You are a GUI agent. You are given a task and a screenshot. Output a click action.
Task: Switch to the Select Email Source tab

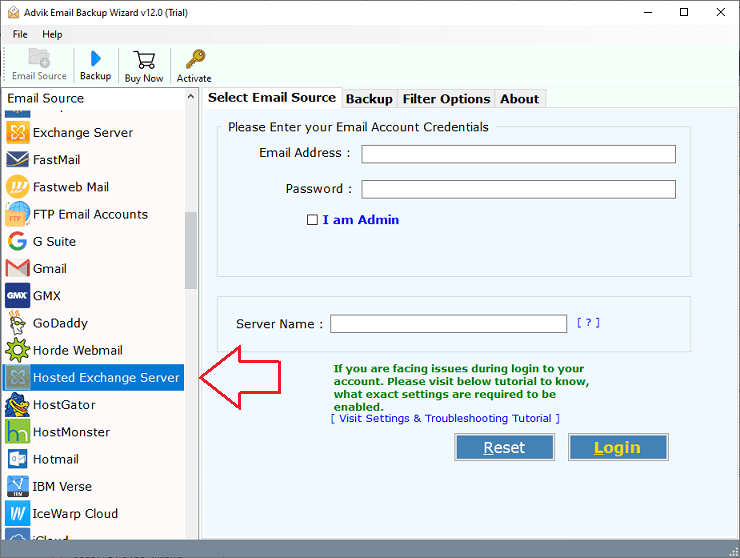[272, 98]
